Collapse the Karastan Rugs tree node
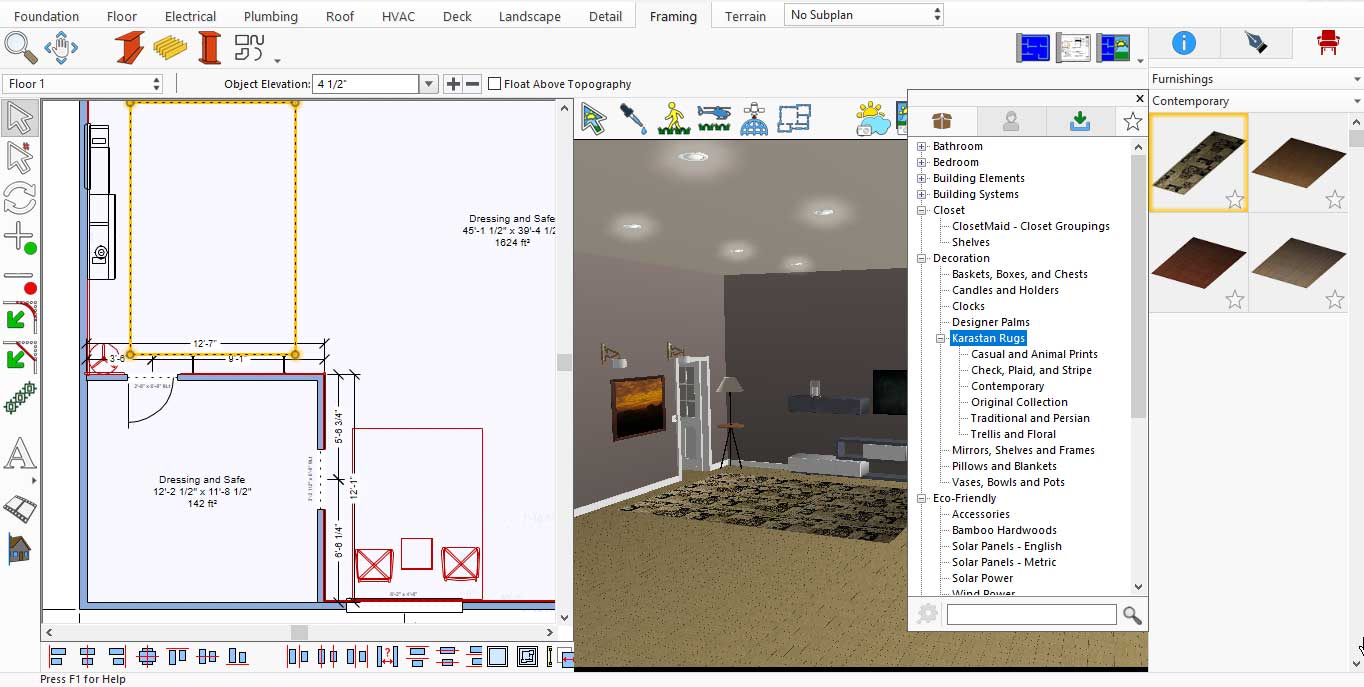Screen dimensions: 1364x687 [x=941, y=338]
